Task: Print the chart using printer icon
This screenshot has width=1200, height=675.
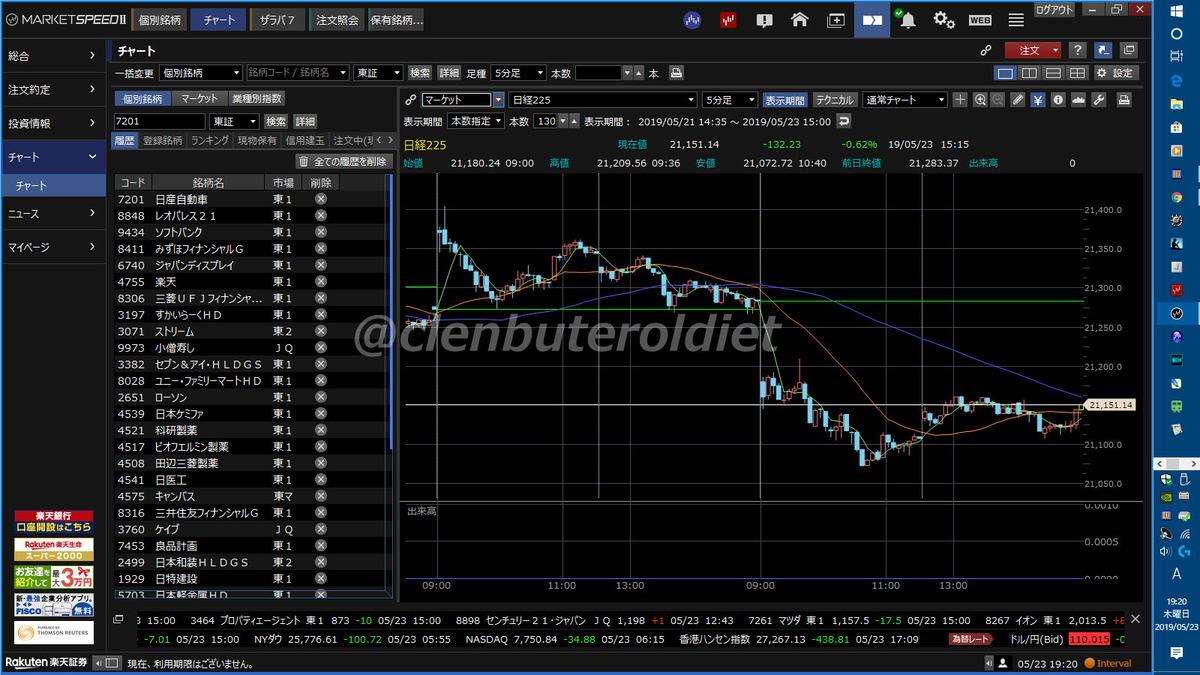Action: [1124, 100]
